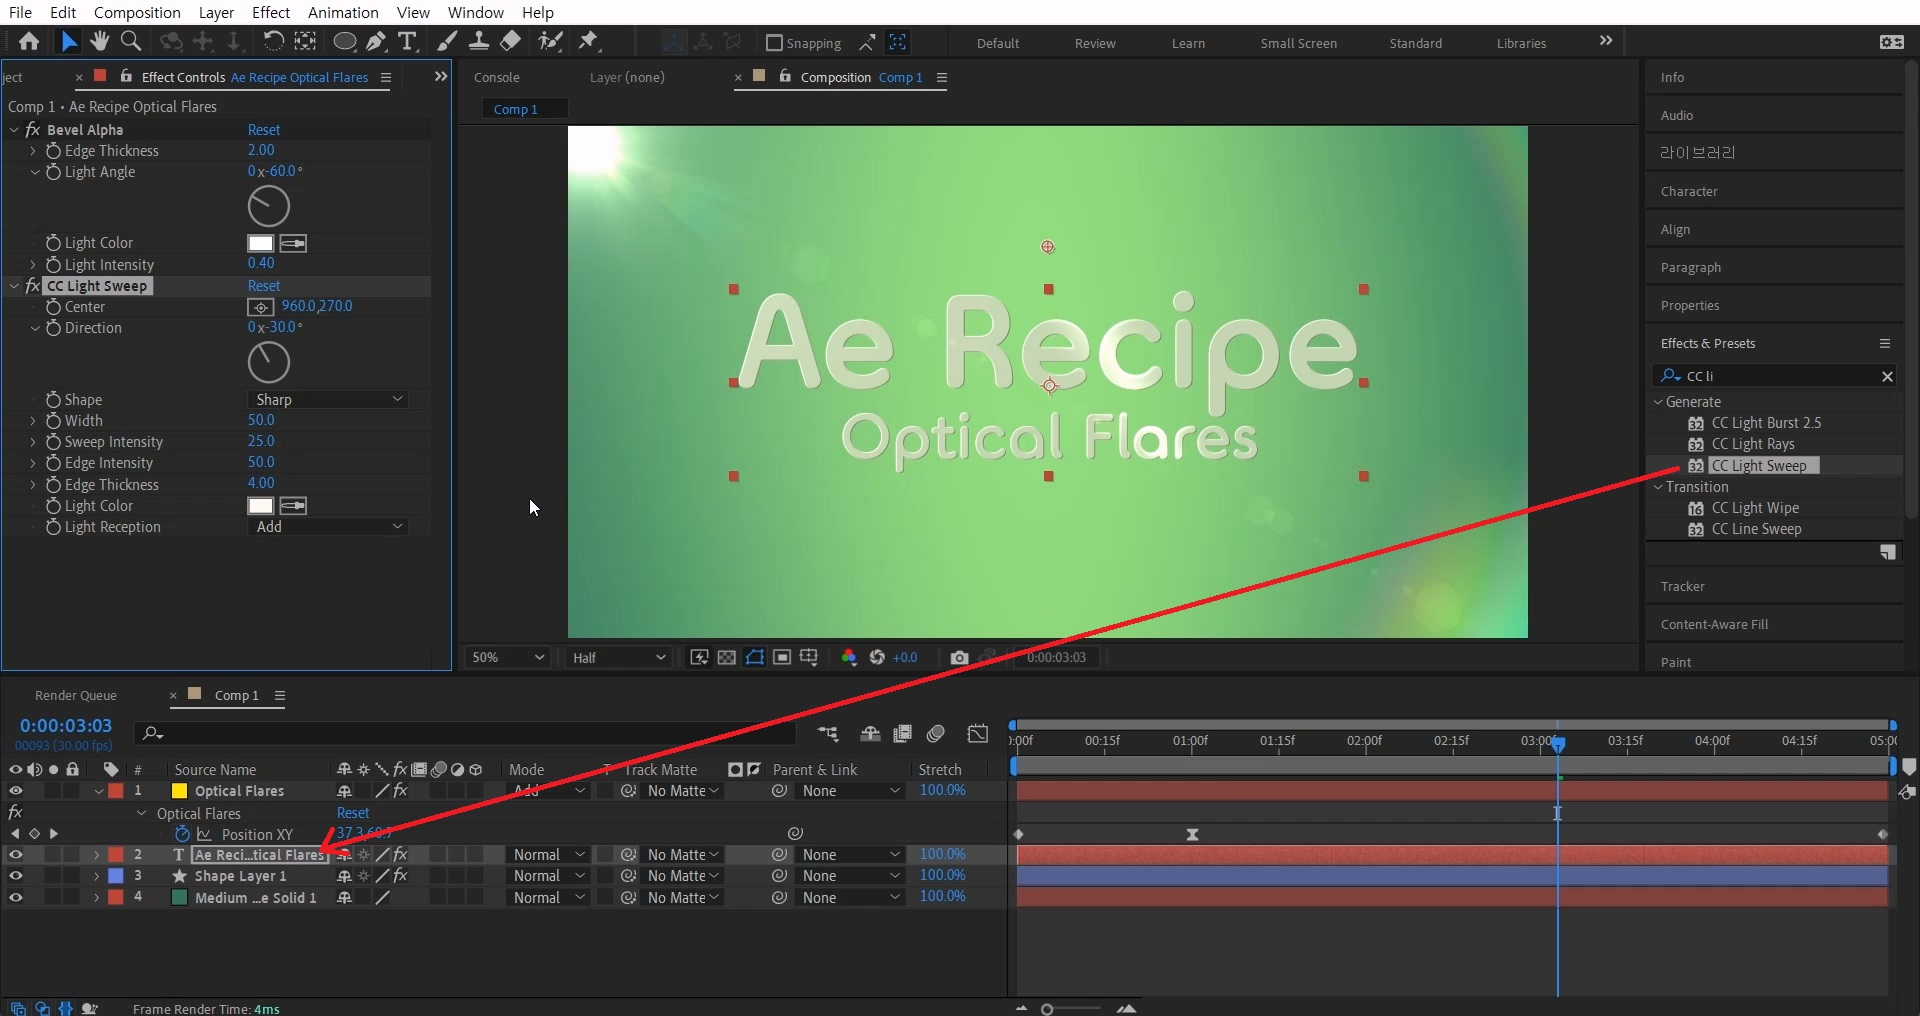Click the Fast Previews icon in viewer
The width and height of the screenshot is (1920, 1016).
[x=699, y=657]
